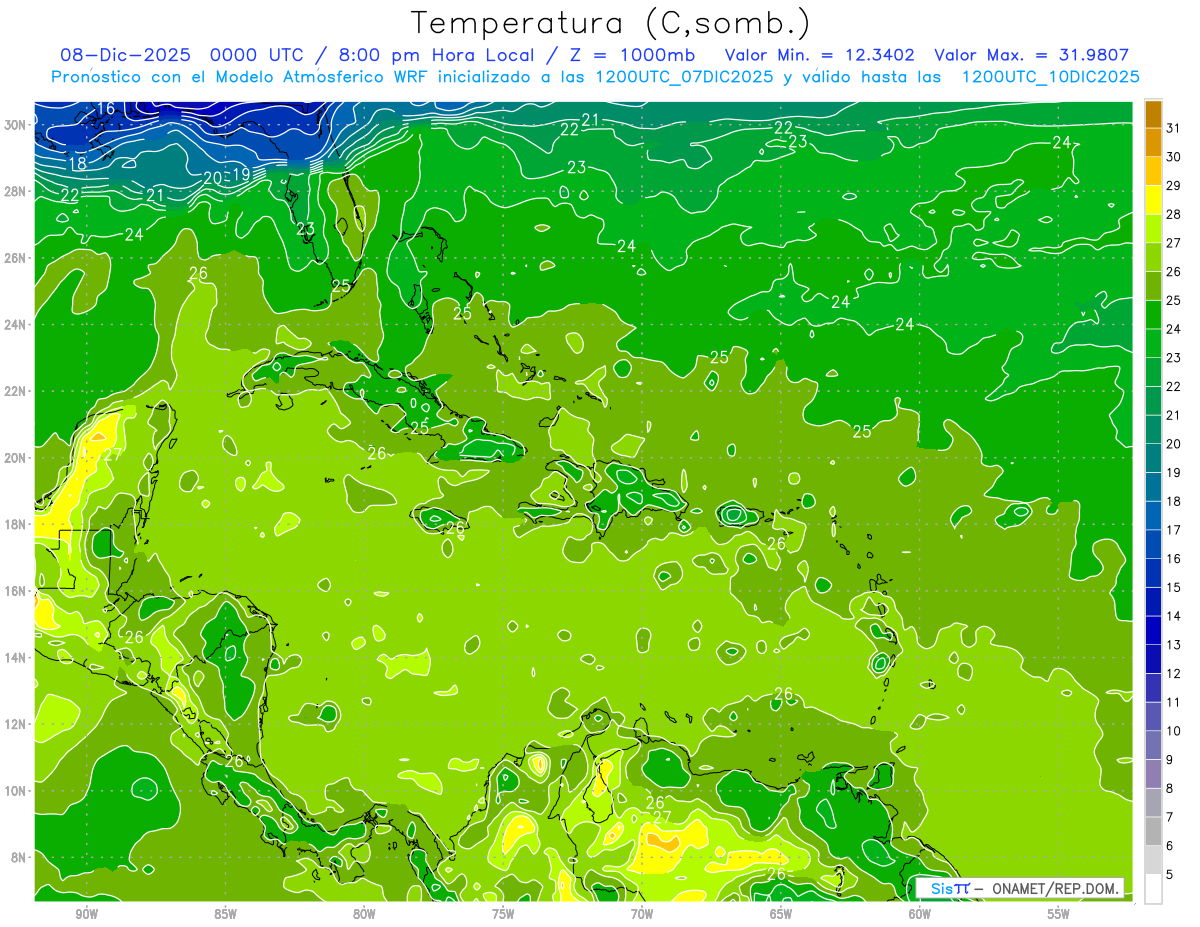The height and width of the screenshot is (927, 1200).
Task: Click the '8' value on the color legend
Action: [1170, 788]
